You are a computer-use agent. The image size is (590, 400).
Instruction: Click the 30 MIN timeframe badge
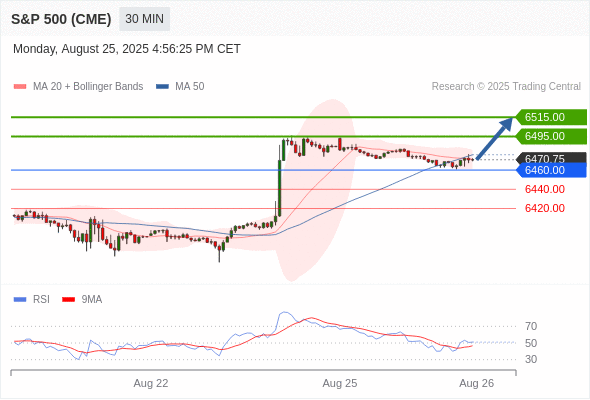tap(144, 19)
